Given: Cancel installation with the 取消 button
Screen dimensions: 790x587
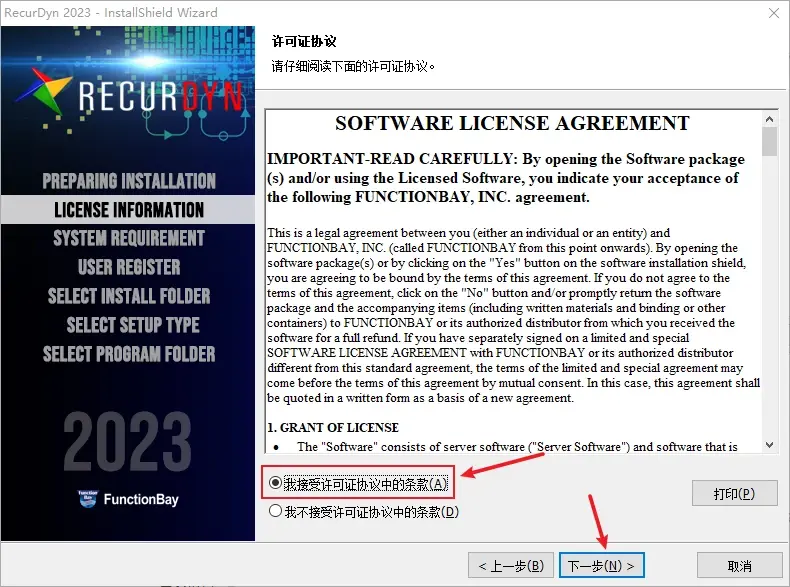Looking at the screenshot, I should click(740, 565).
